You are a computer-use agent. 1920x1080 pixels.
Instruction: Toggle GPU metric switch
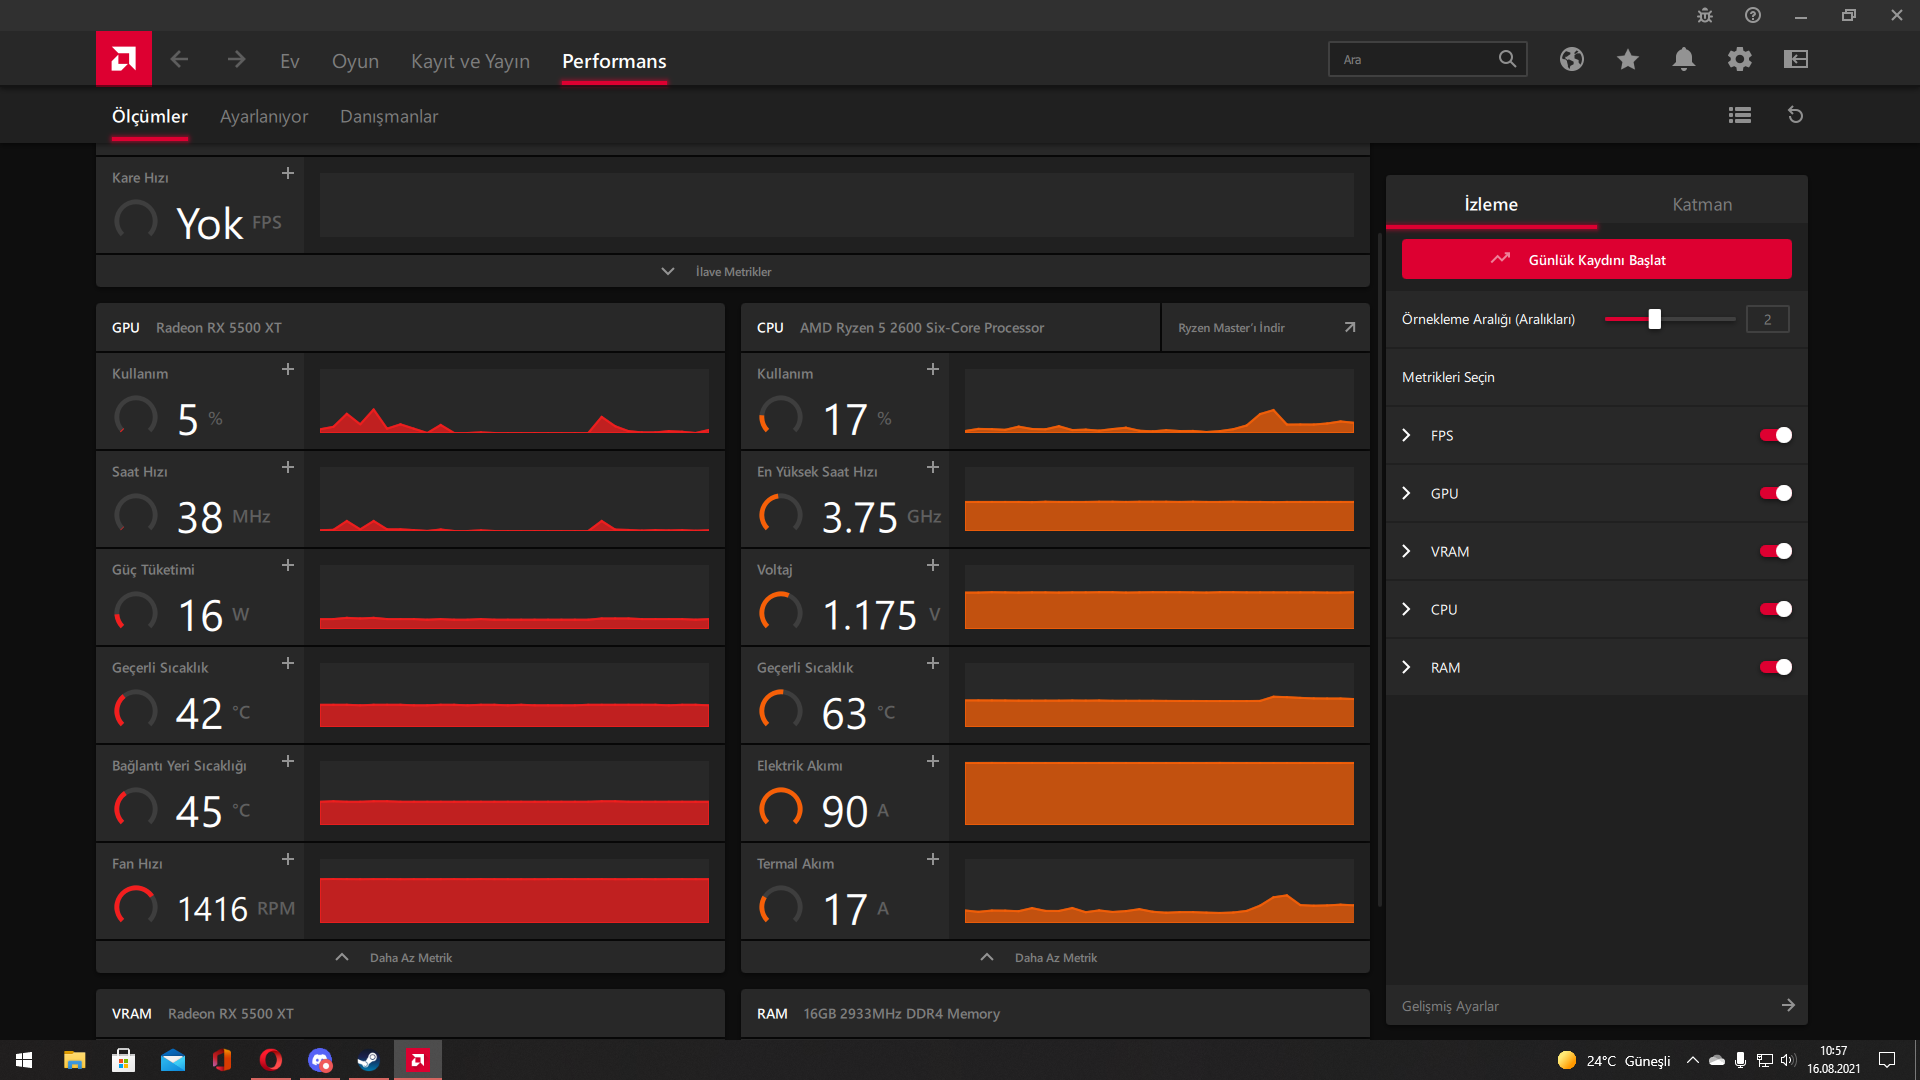(x=1776, y=493)
